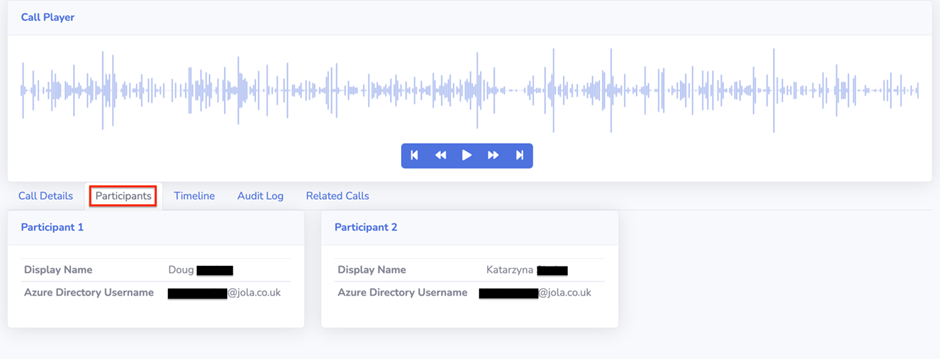Seek to the start of the waveform
This screenshot has height=360, width=940.
pyautogui.click(x=22, y=90)
